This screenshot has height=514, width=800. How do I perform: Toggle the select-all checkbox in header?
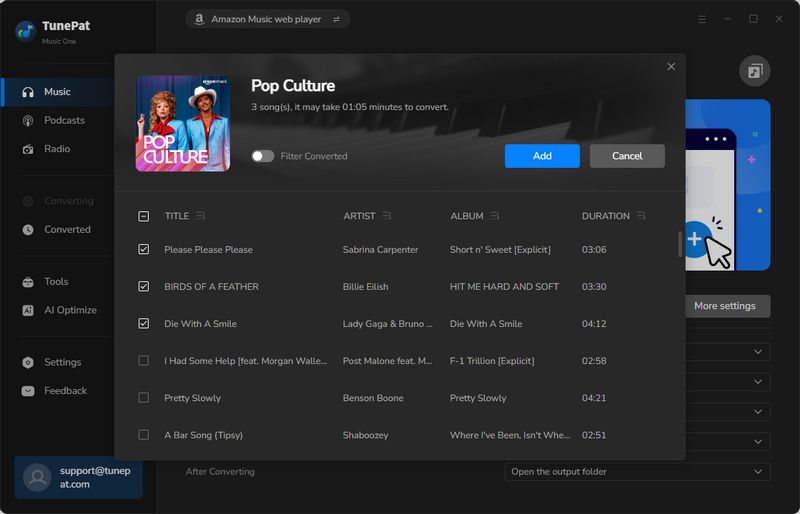(x=144, y=216)
